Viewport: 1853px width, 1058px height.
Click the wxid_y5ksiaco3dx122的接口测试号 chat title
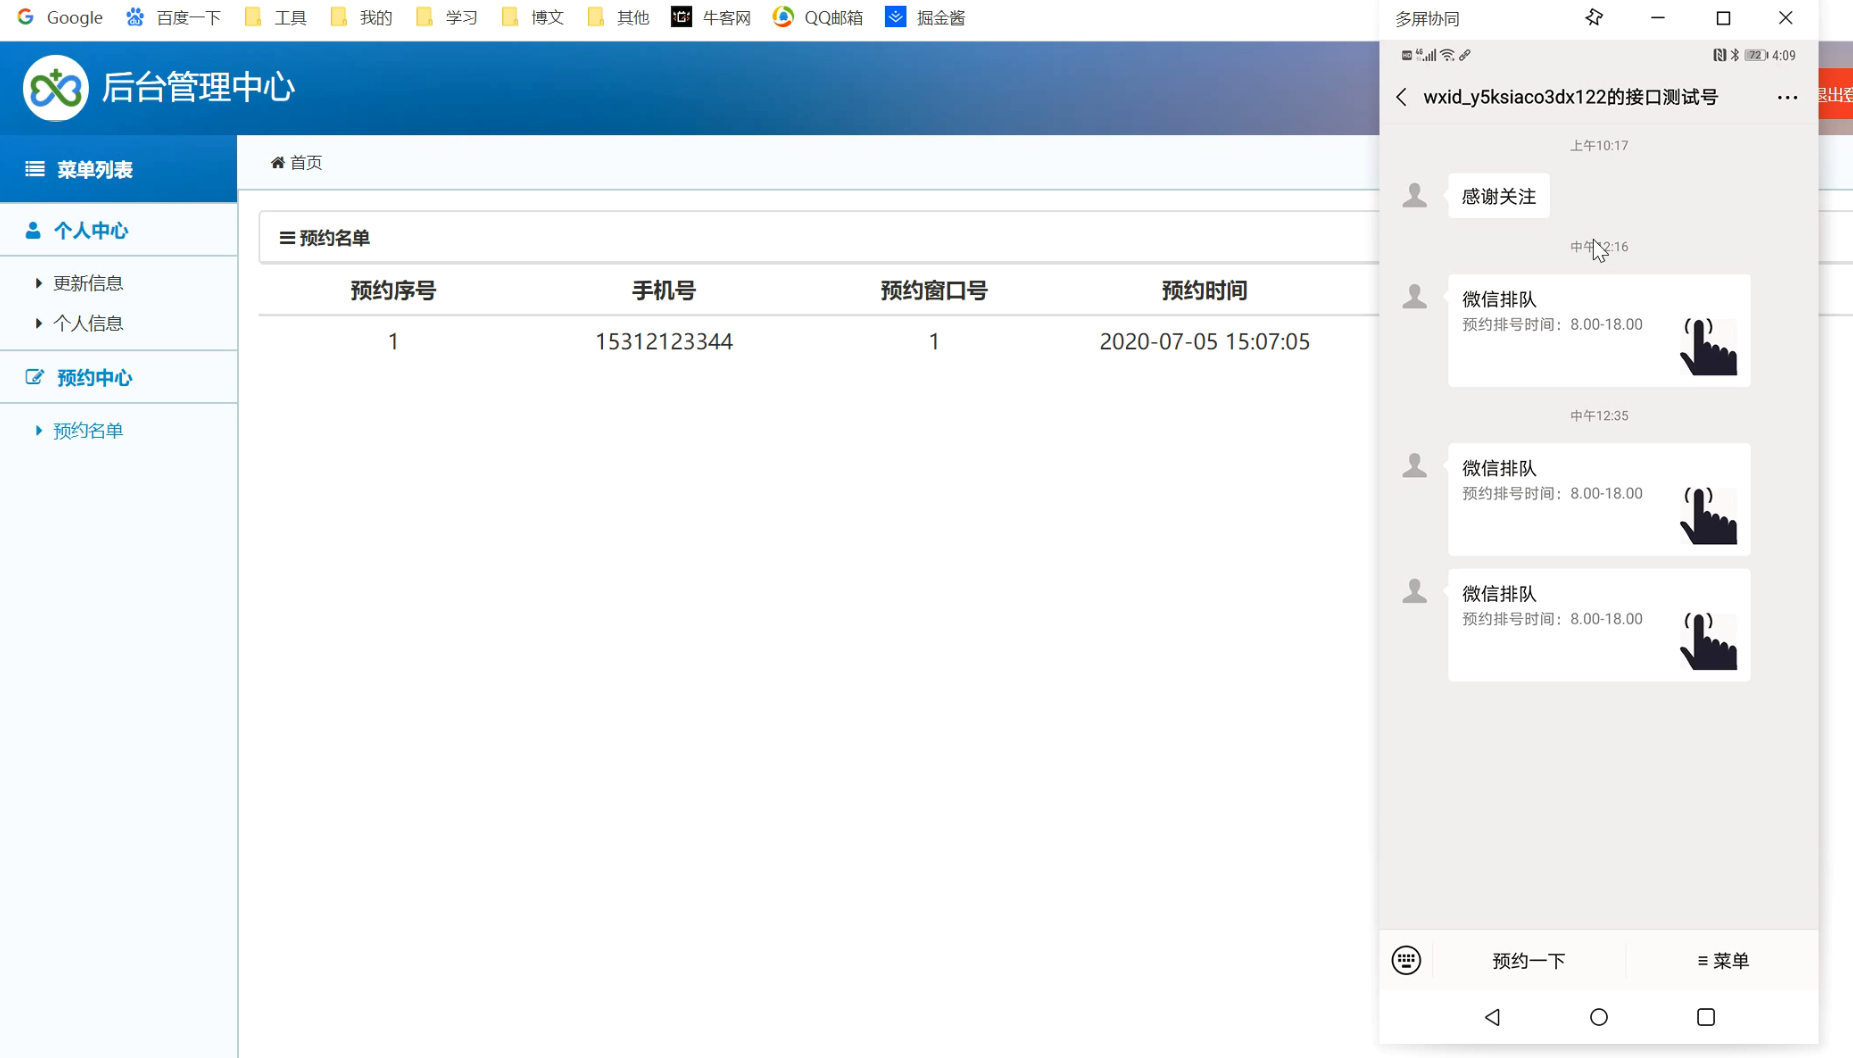(1570, 97)
